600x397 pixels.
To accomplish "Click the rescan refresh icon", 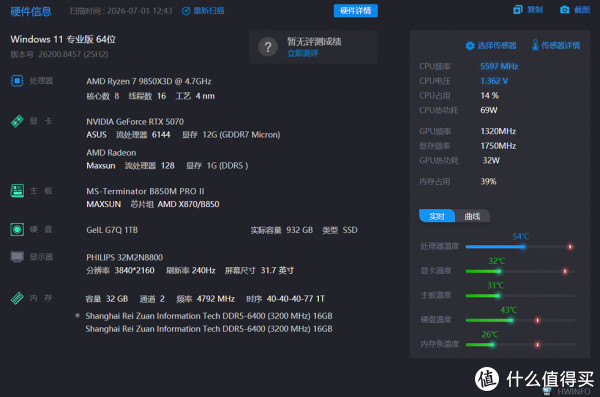I will [x=186, y=11].
